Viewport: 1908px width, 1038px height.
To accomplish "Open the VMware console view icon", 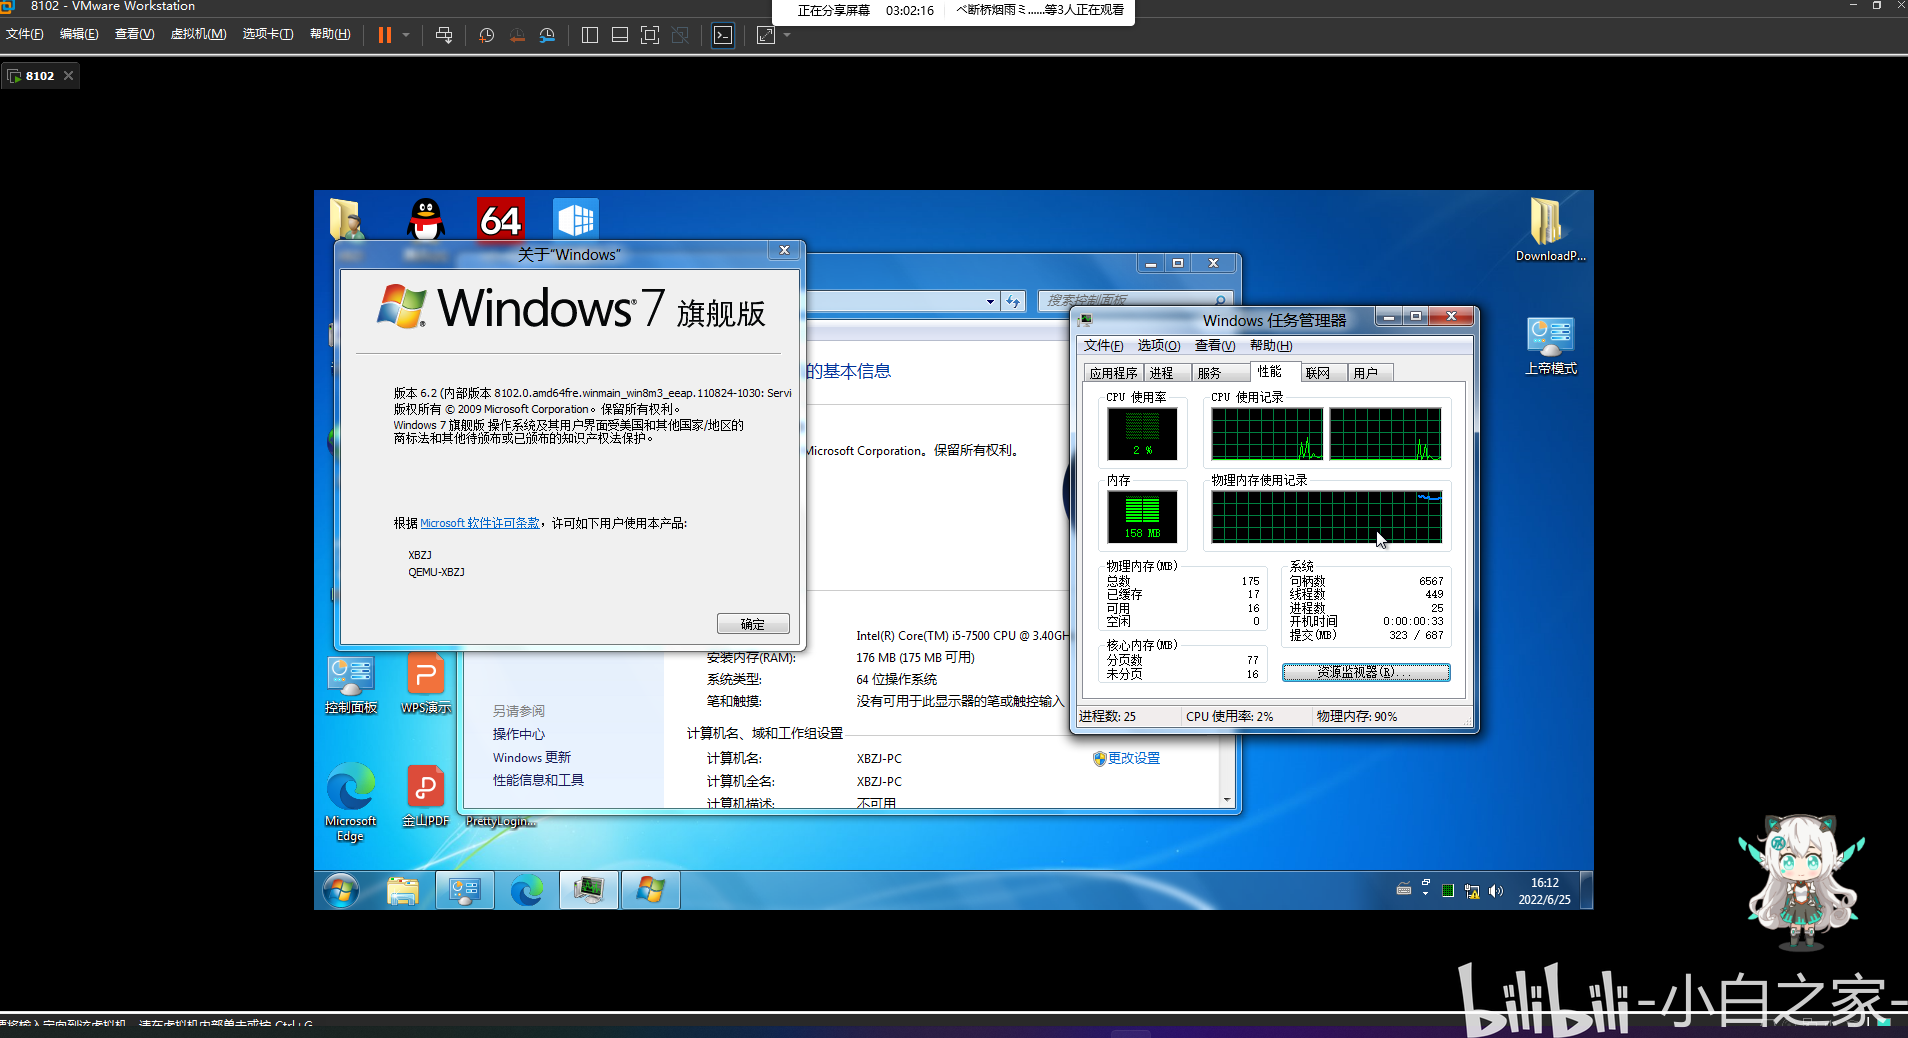I will [723, 35].
